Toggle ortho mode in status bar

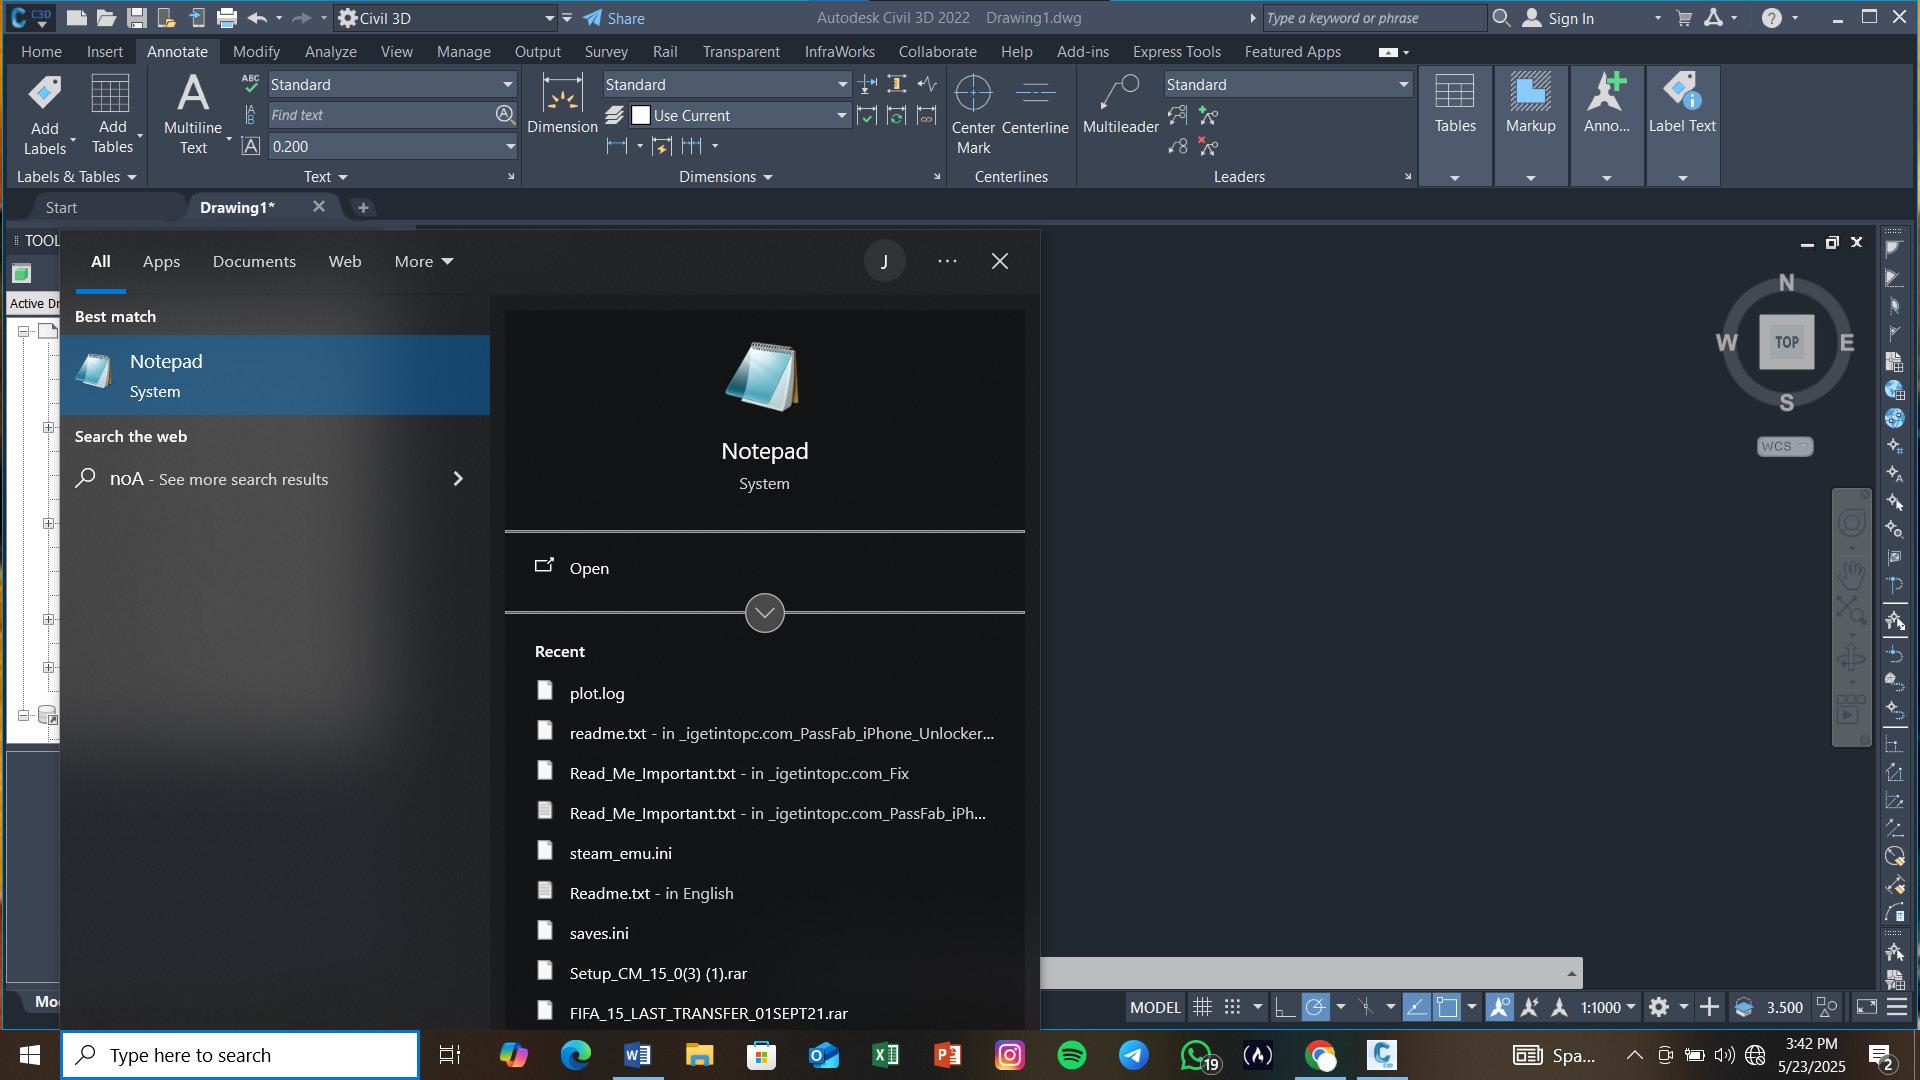pos(1284,1007)
